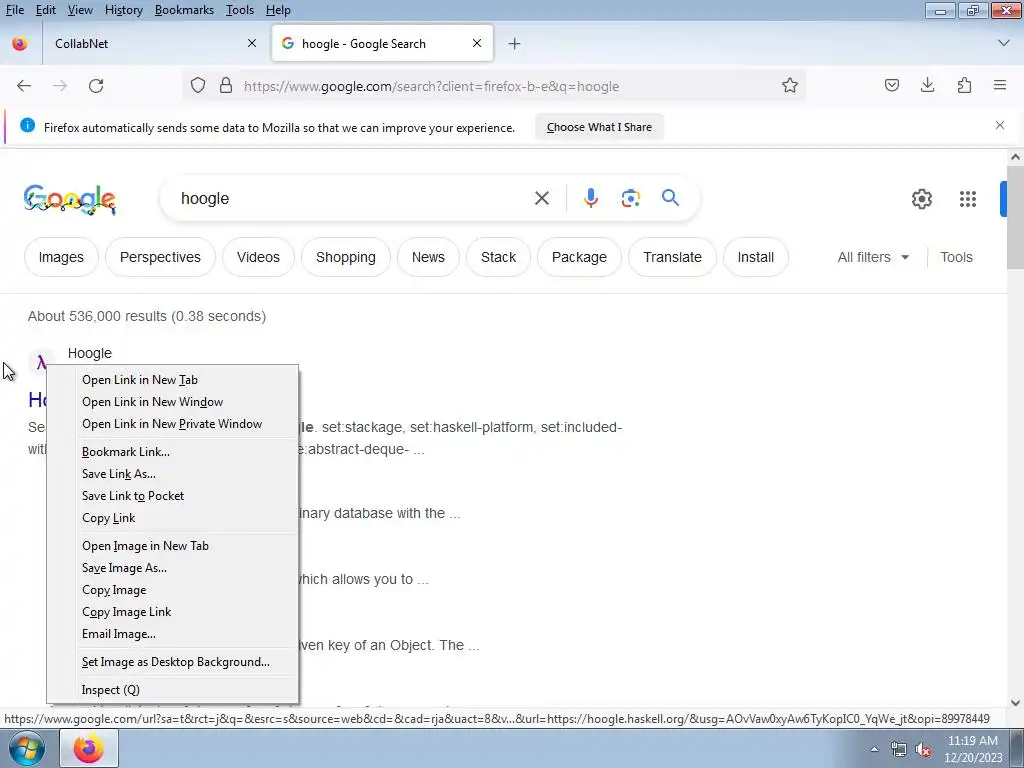Open tracking protection shield icon
Viewport: 1024px width, 768px height.
pyautogui.click(x=198, y=86)
